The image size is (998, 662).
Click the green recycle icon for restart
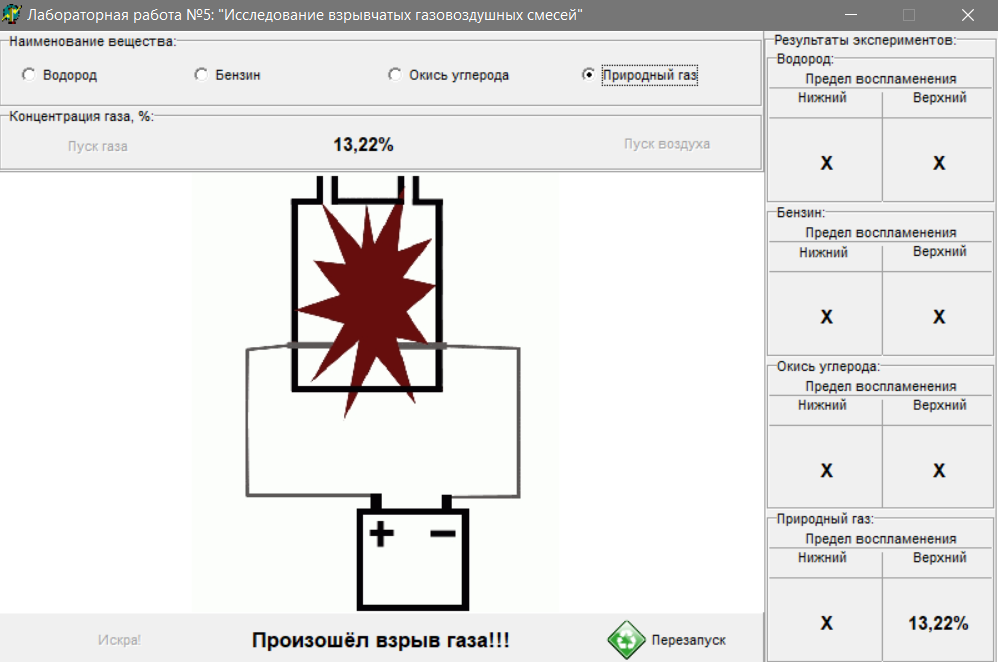626,640
